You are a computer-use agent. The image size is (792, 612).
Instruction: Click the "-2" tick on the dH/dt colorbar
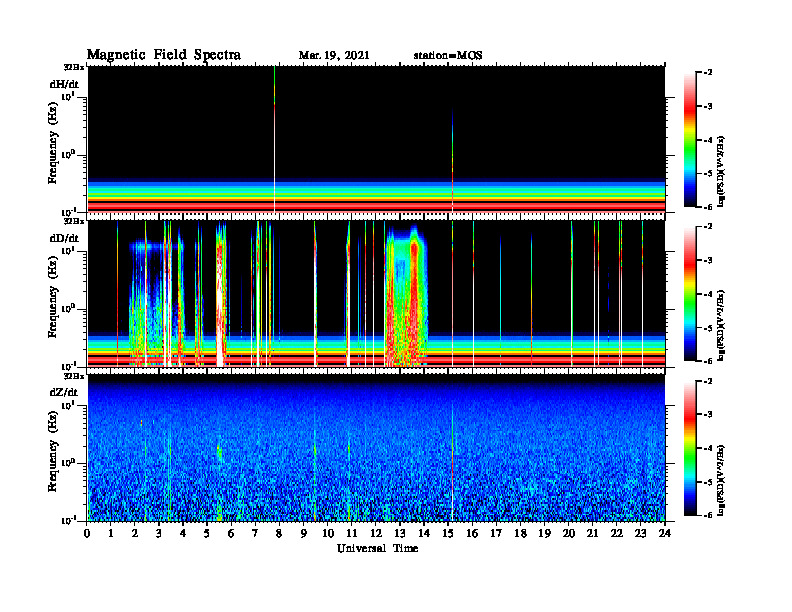pyautogui.click(x=709, y=73)
